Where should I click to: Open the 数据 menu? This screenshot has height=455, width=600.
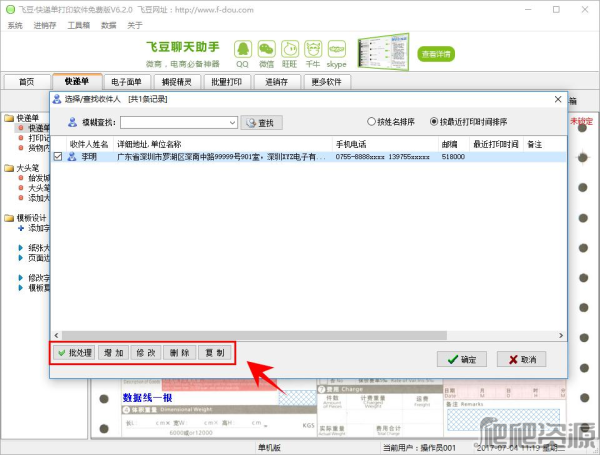[x=108, y=25]
